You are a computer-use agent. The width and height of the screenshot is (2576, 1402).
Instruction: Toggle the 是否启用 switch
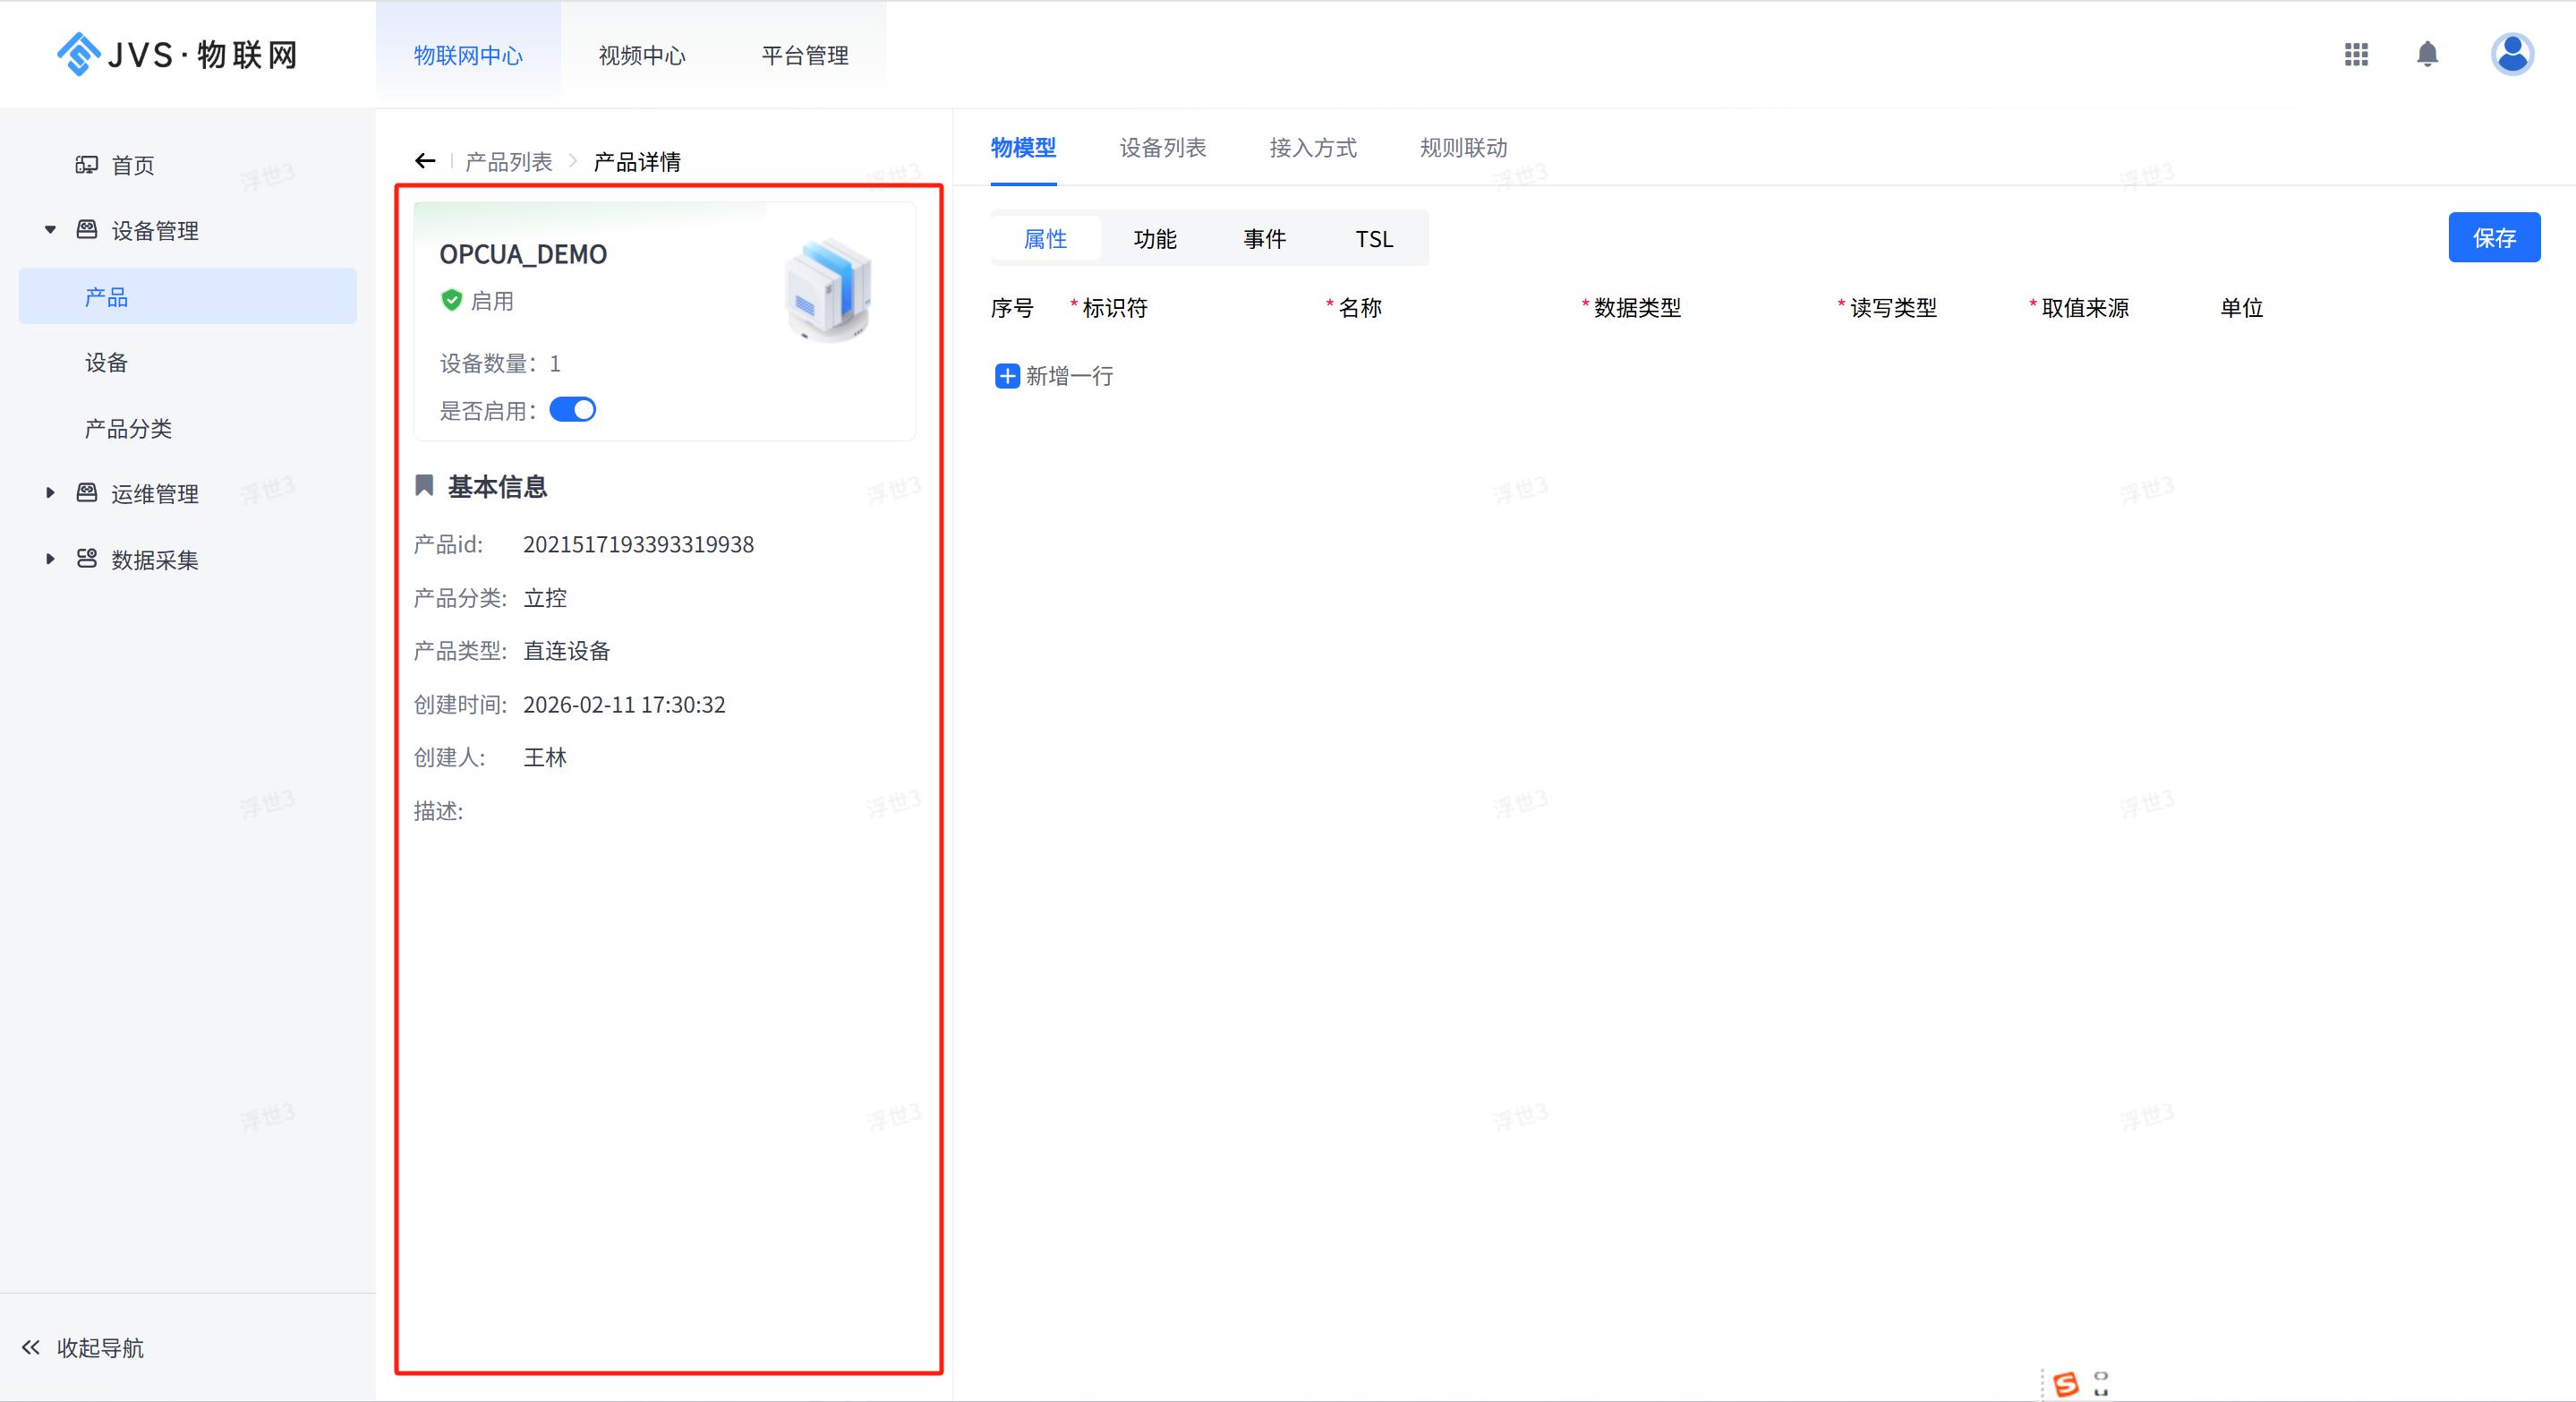click(x=573, y=410)
